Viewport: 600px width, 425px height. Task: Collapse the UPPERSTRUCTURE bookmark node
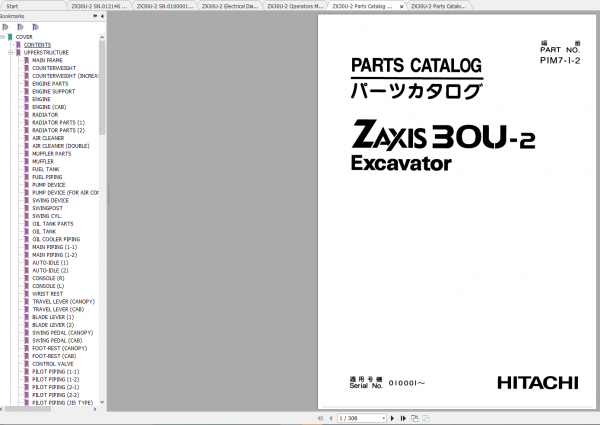pos(11,52)
